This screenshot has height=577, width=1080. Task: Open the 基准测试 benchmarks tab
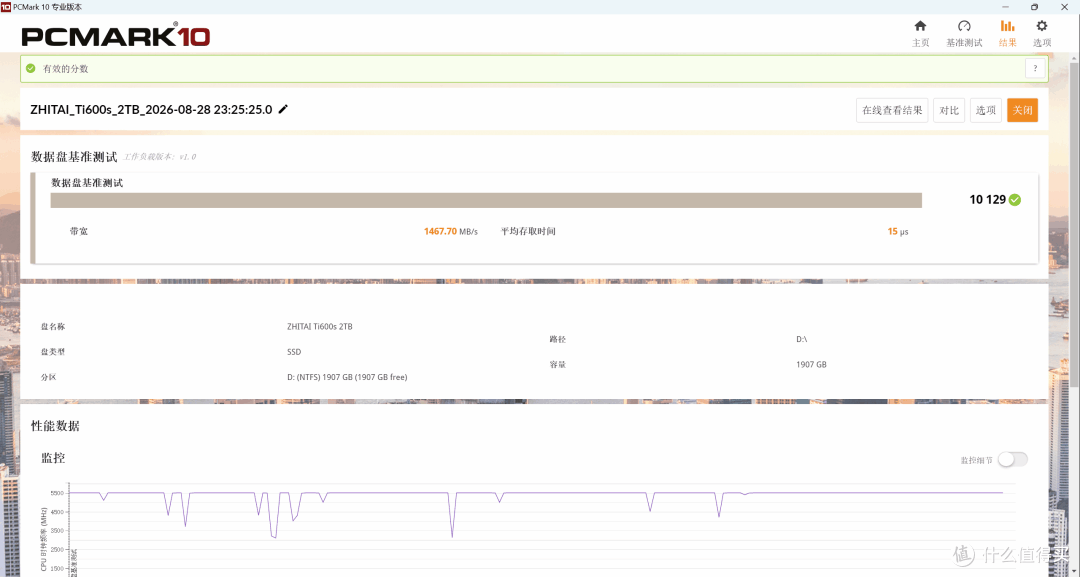(964, 33)
